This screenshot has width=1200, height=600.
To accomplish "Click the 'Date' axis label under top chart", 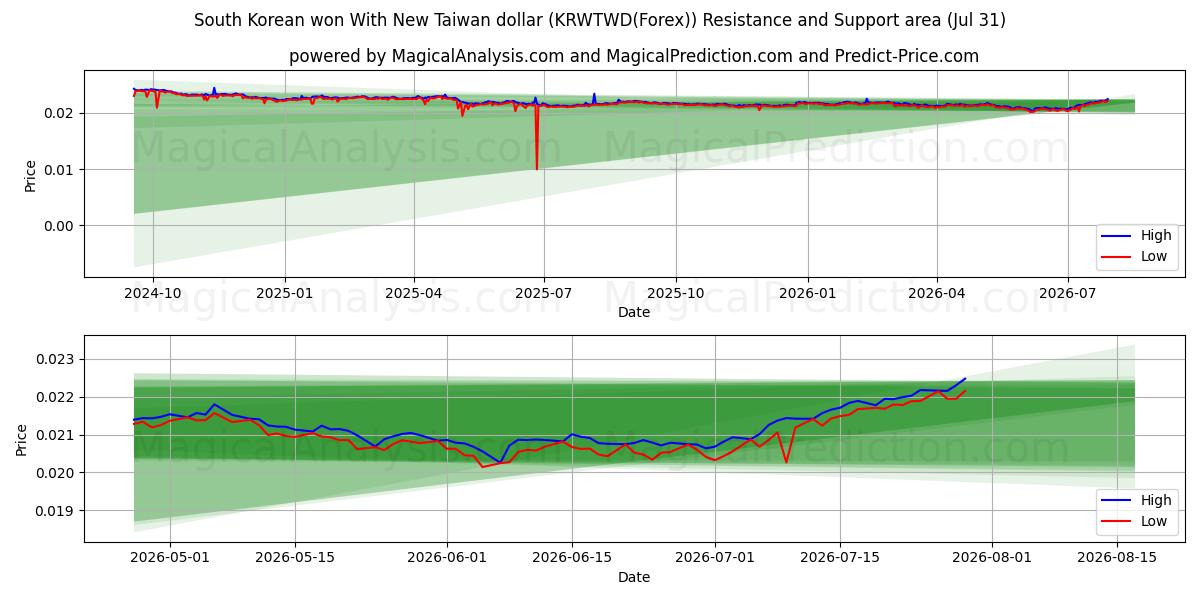I will click(x=634, y=312).
